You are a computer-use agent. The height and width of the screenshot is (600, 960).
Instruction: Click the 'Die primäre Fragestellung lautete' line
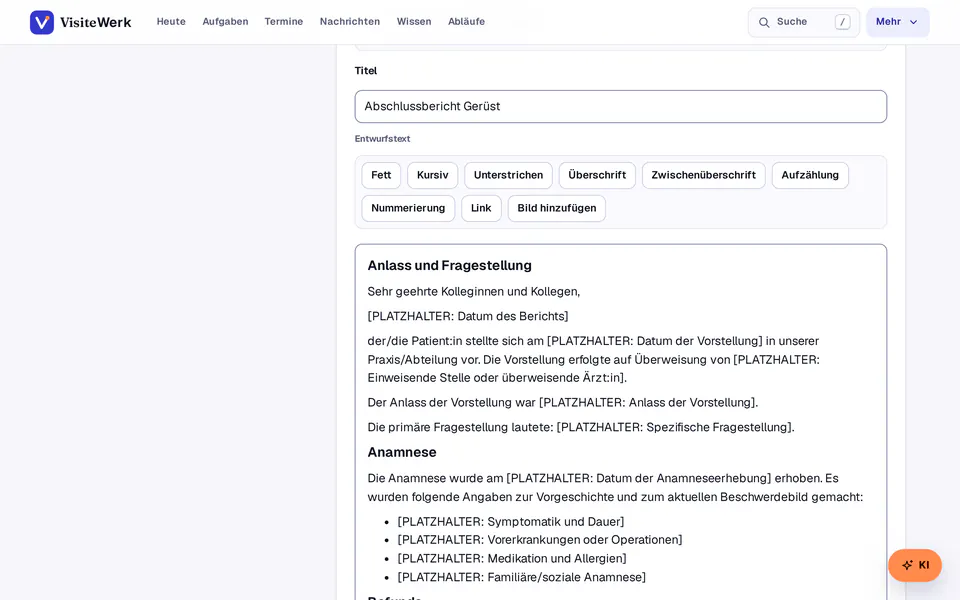click(x=580, y=427)
